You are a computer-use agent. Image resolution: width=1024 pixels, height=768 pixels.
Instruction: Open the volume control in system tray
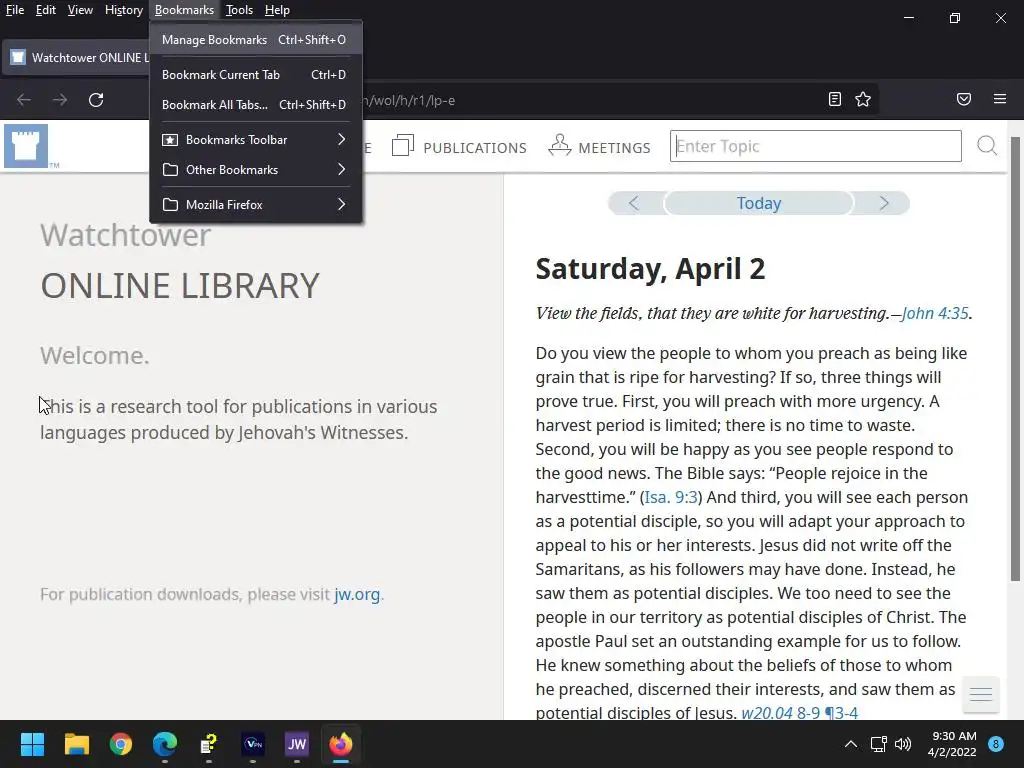click(903, 744)
